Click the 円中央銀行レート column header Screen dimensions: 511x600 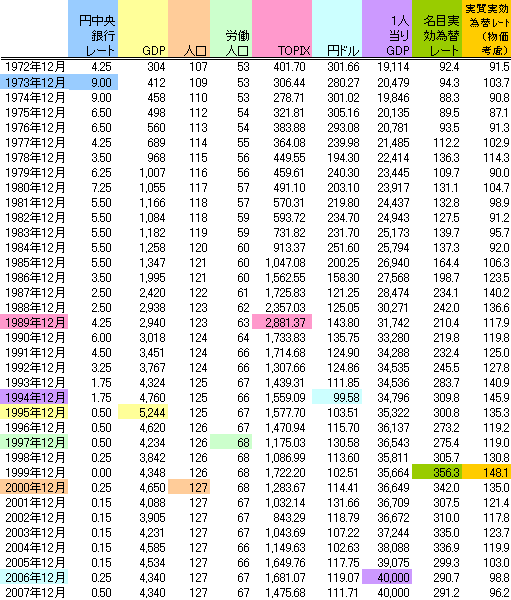point(93,28)
